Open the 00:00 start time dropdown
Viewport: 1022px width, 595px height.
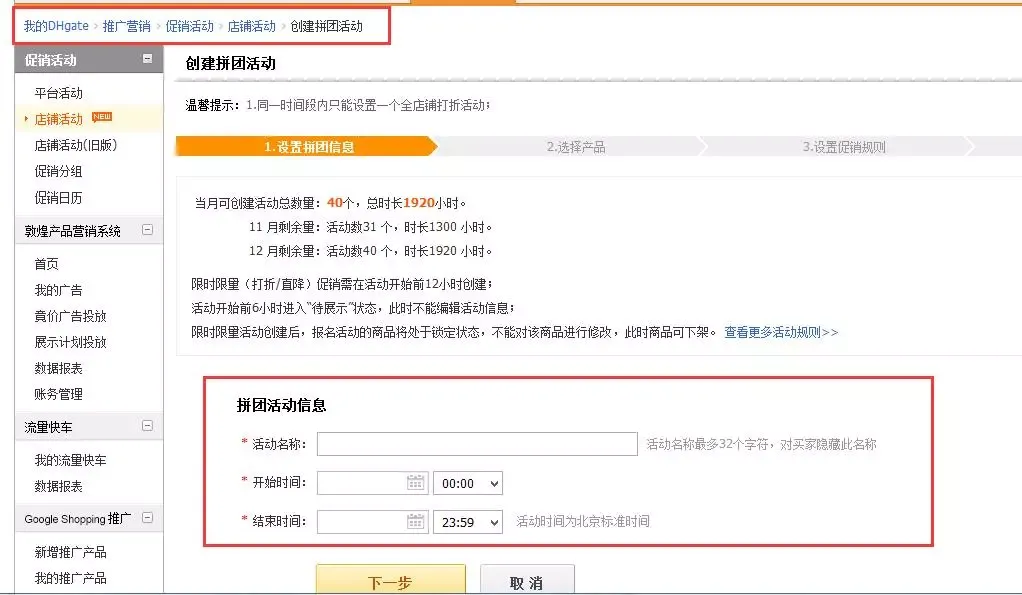click(x=468, y=483)
